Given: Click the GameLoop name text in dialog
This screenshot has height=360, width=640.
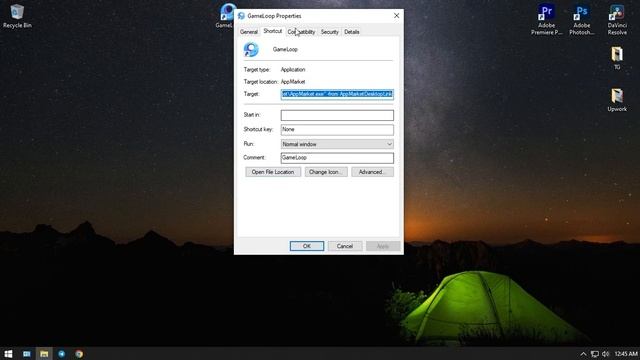Looking at the screenshot, I should pyautogui.click(x=285, y=49).
